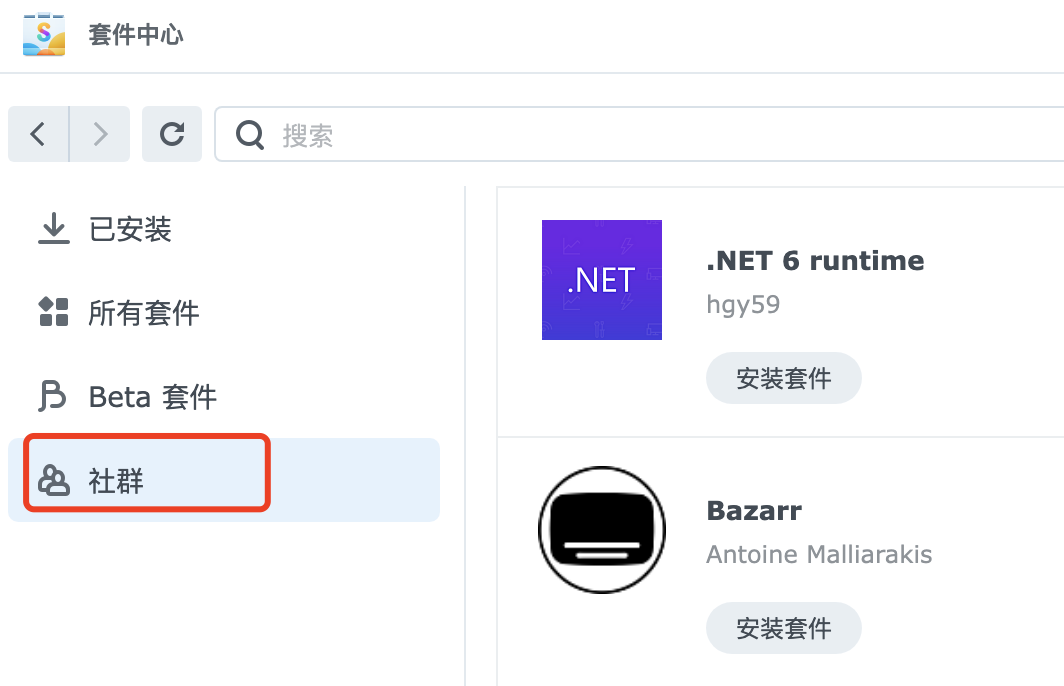
Task: Open the 已安装 text label in sidebar
Action: pyautogui.click(x=131, y=230)
